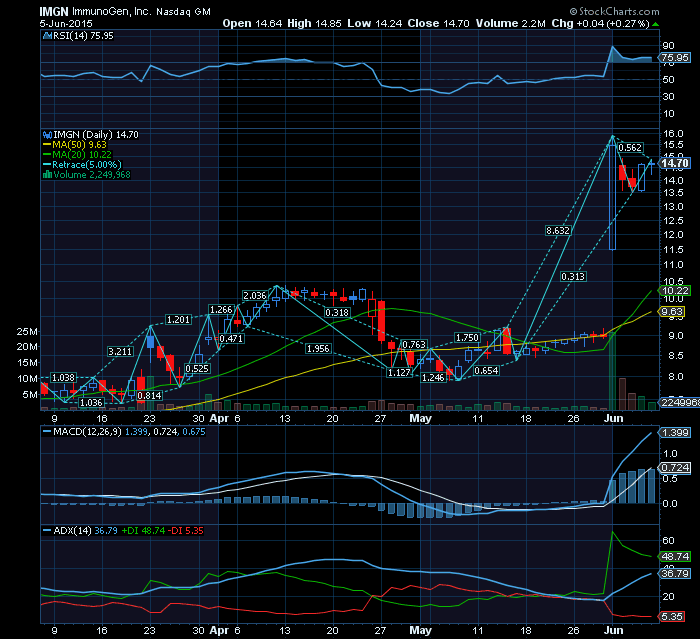Click the 14.70 price tag on right axis

(x=675, y=163)
